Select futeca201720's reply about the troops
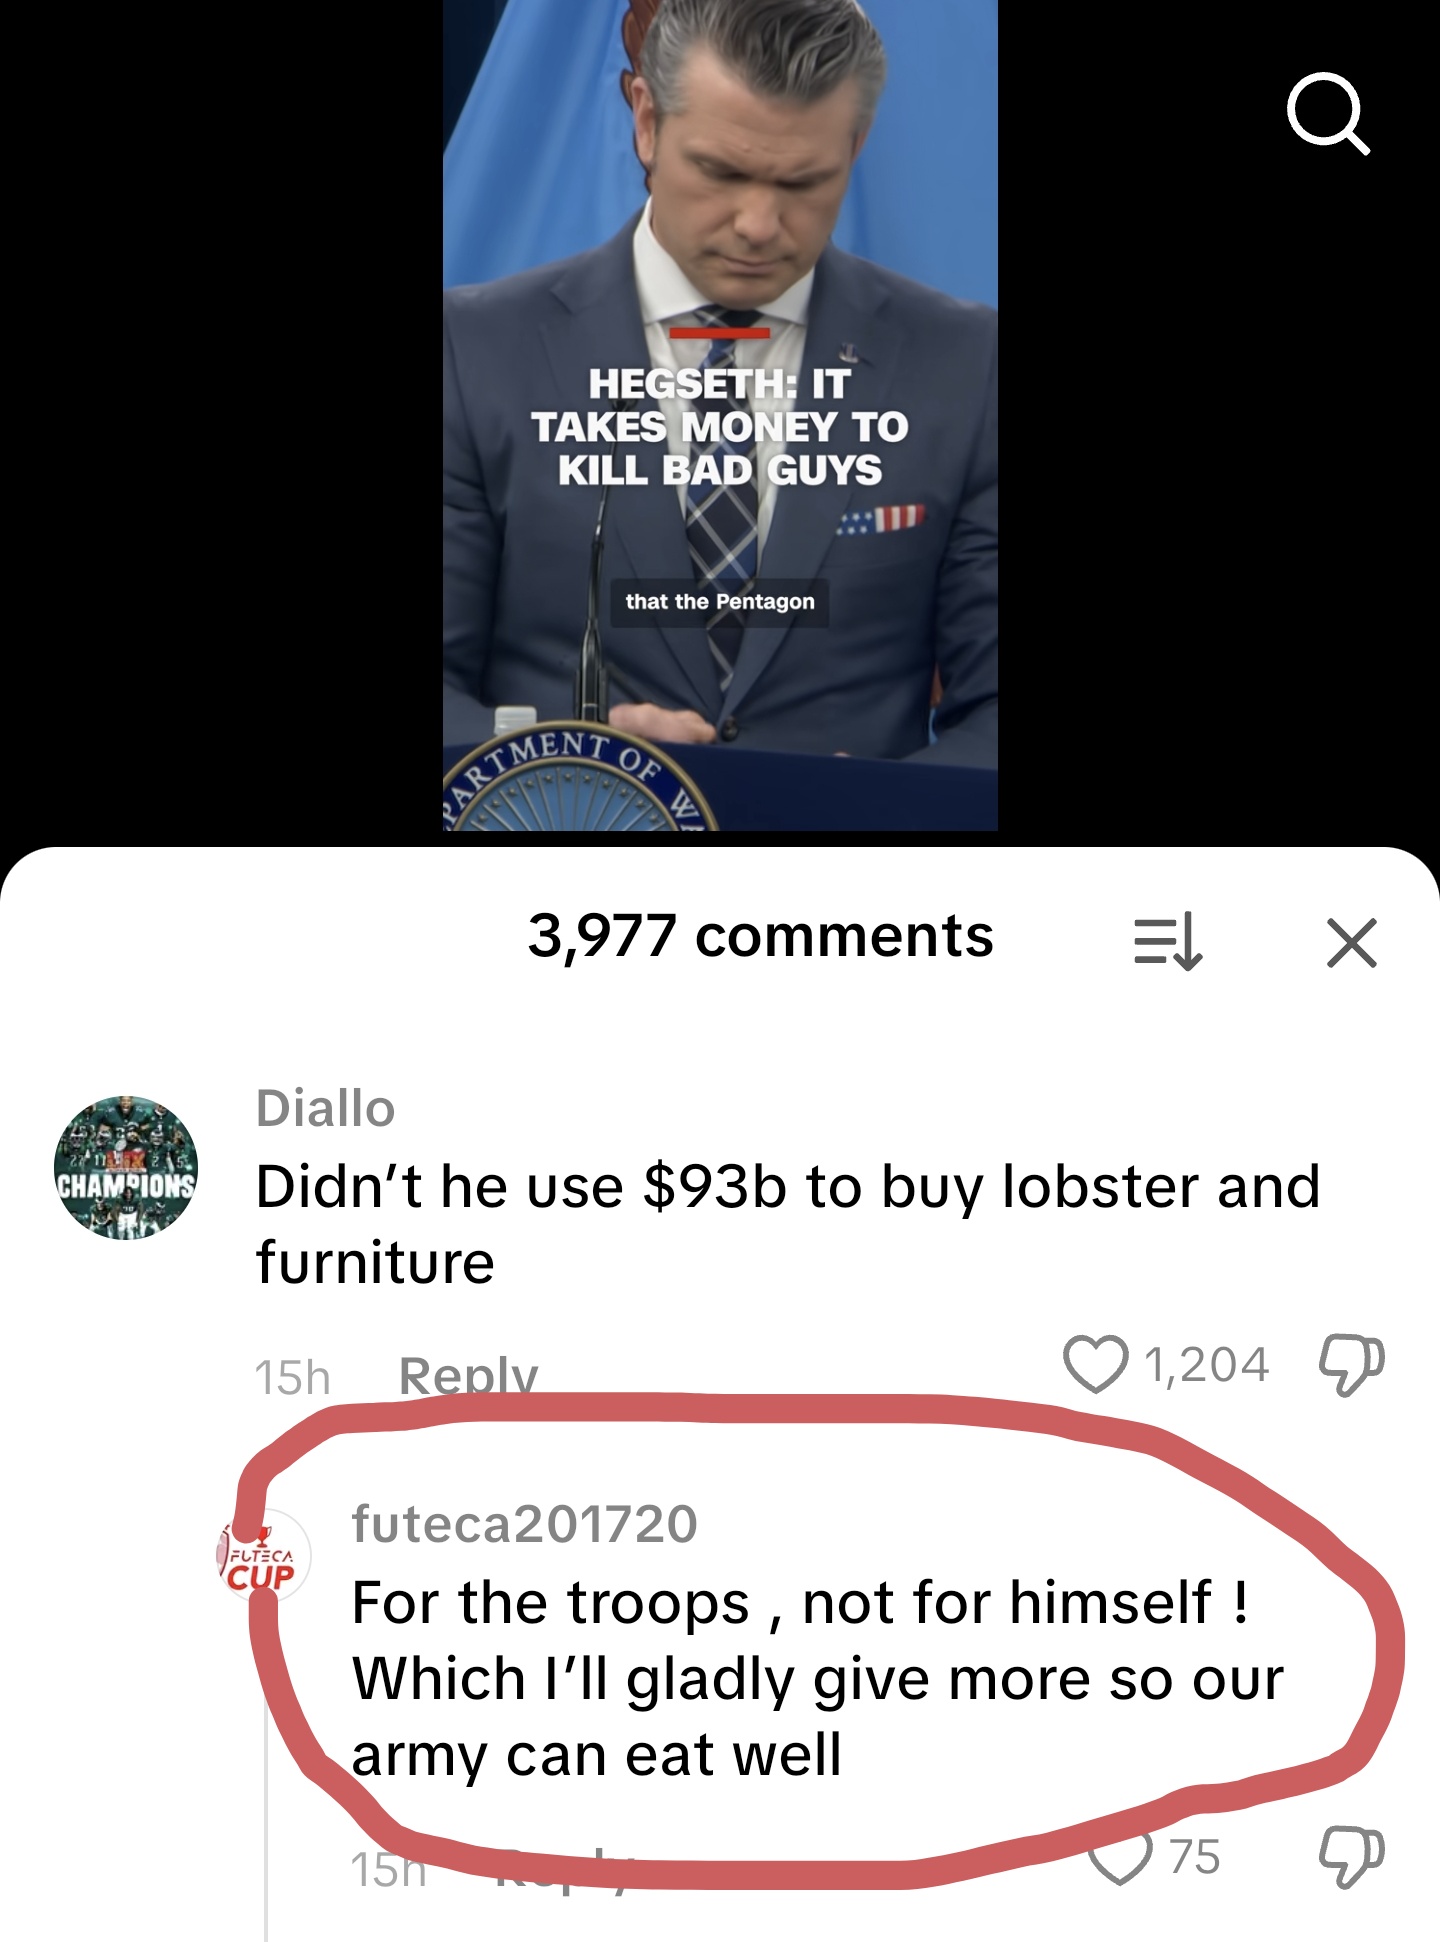 (x=818, y=1679)
